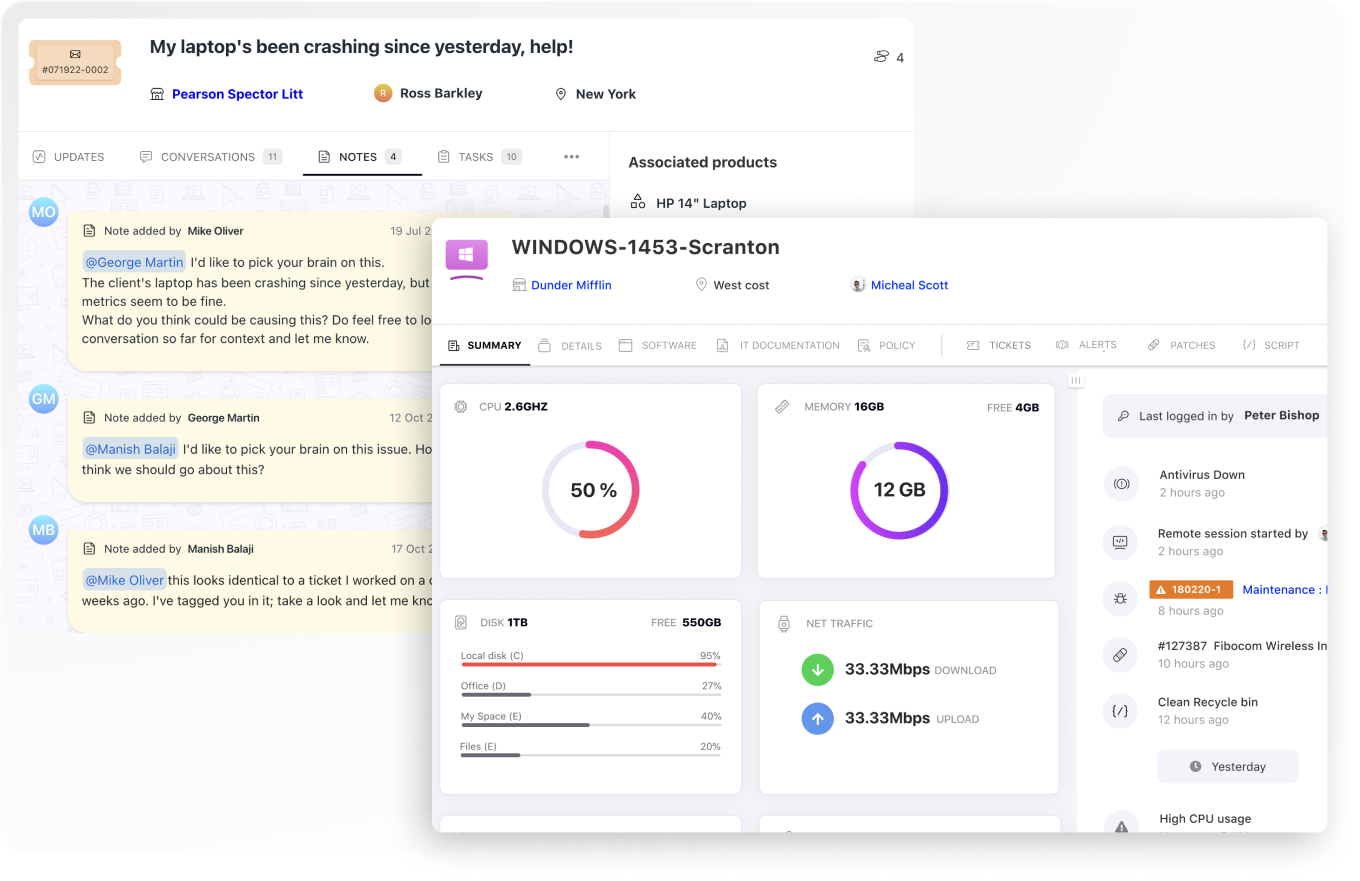
Task: Open the ellipsis menu after the Tasks tab
Action: tap(571, 157)
